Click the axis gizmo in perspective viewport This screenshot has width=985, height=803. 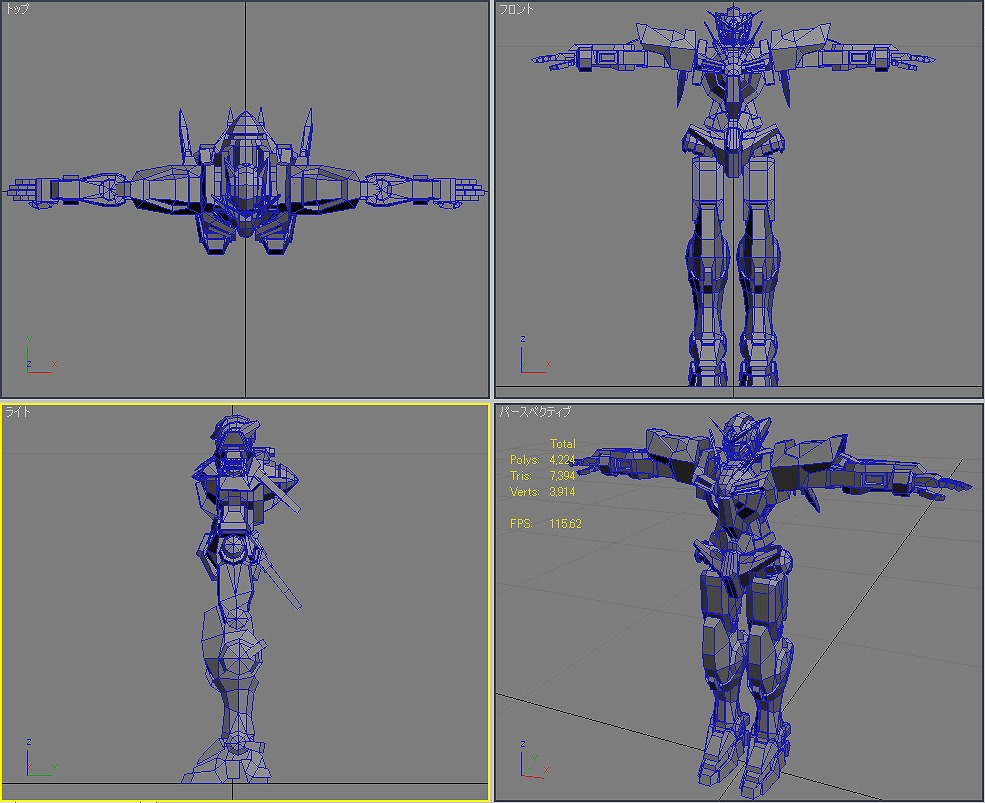click(x=535, y=760)
